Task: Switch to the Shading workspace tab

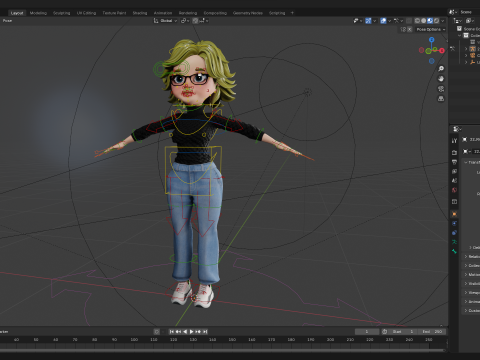Action: (x=140, y=13)
